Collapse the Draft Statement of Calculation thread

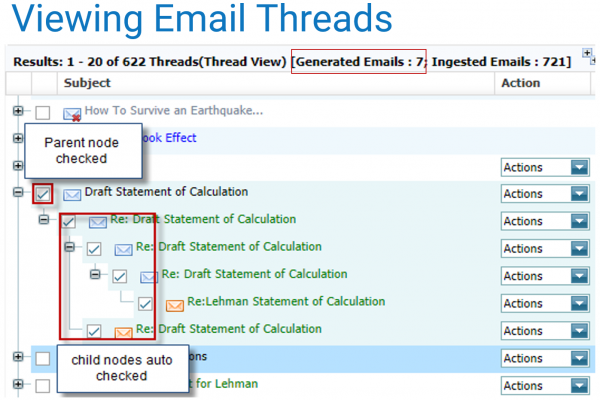[18, 193]
